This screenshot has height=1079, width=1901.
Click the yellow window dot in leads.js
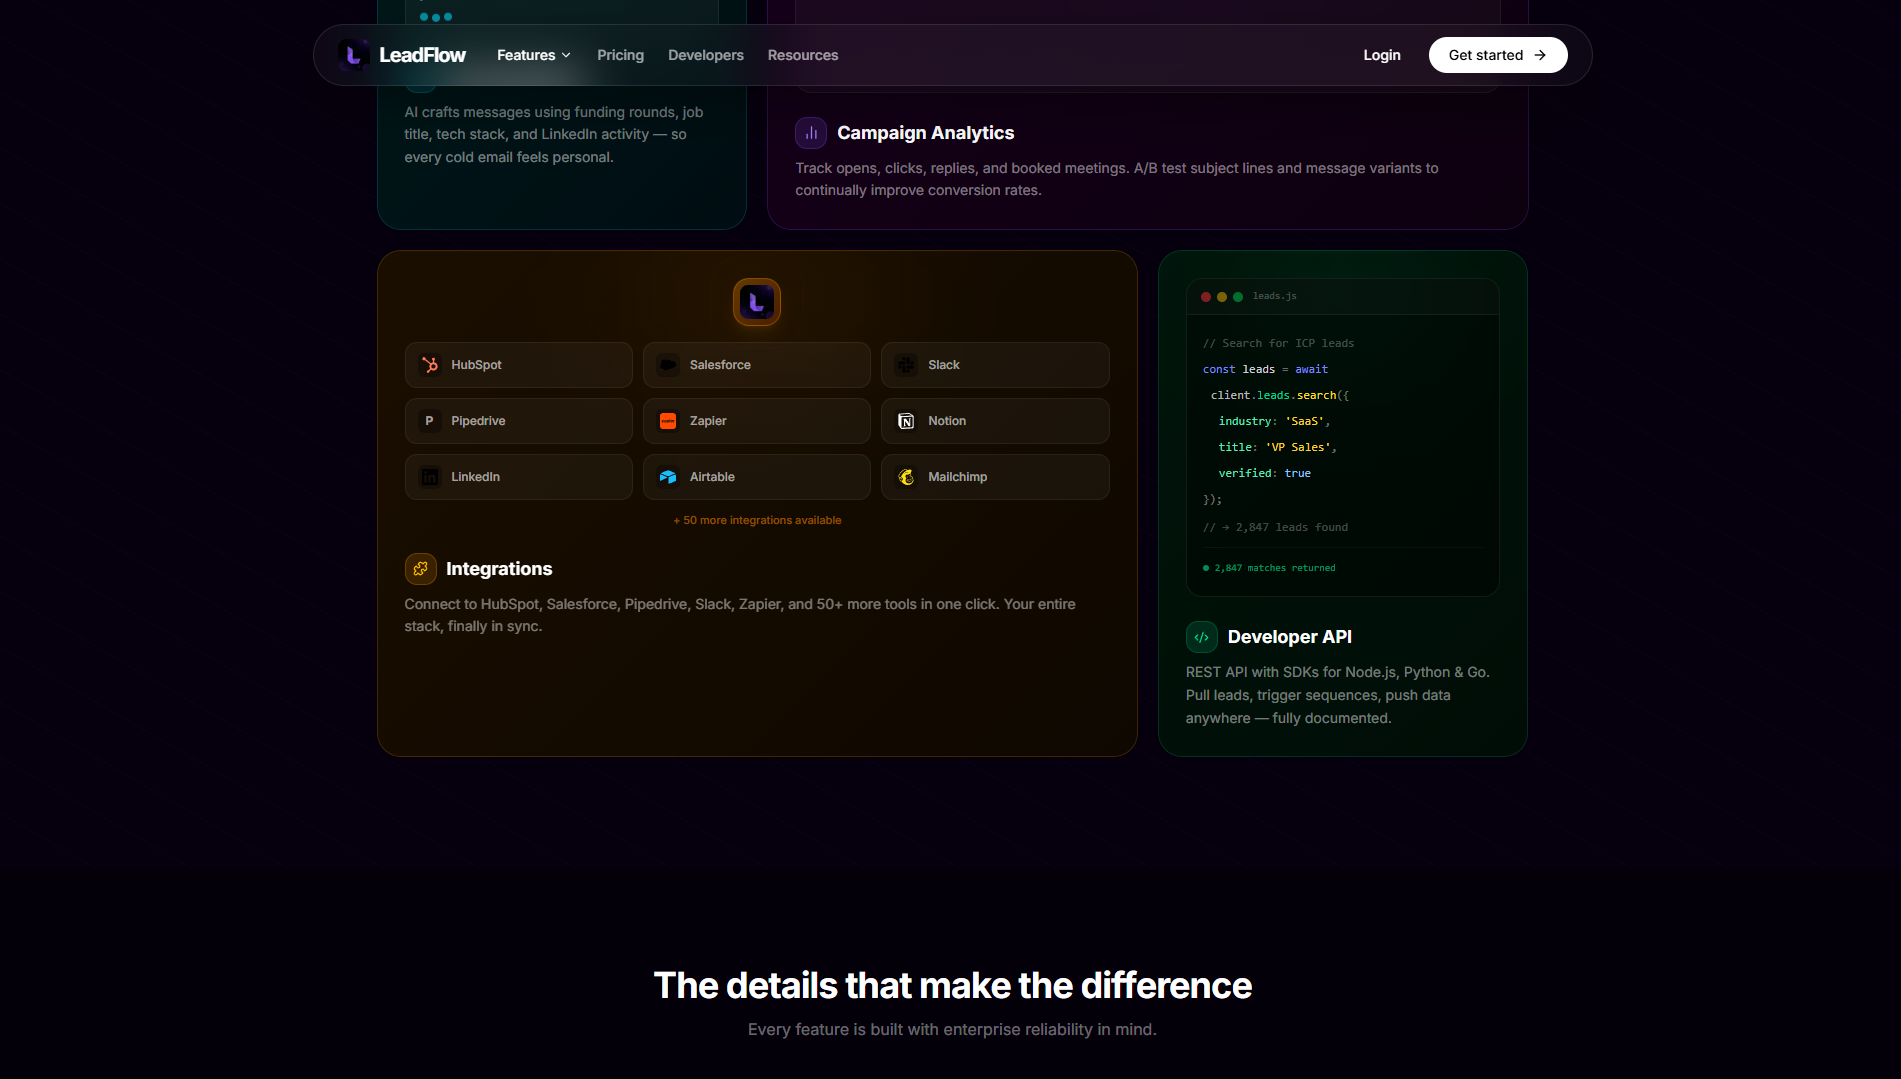coord(1222,297)
